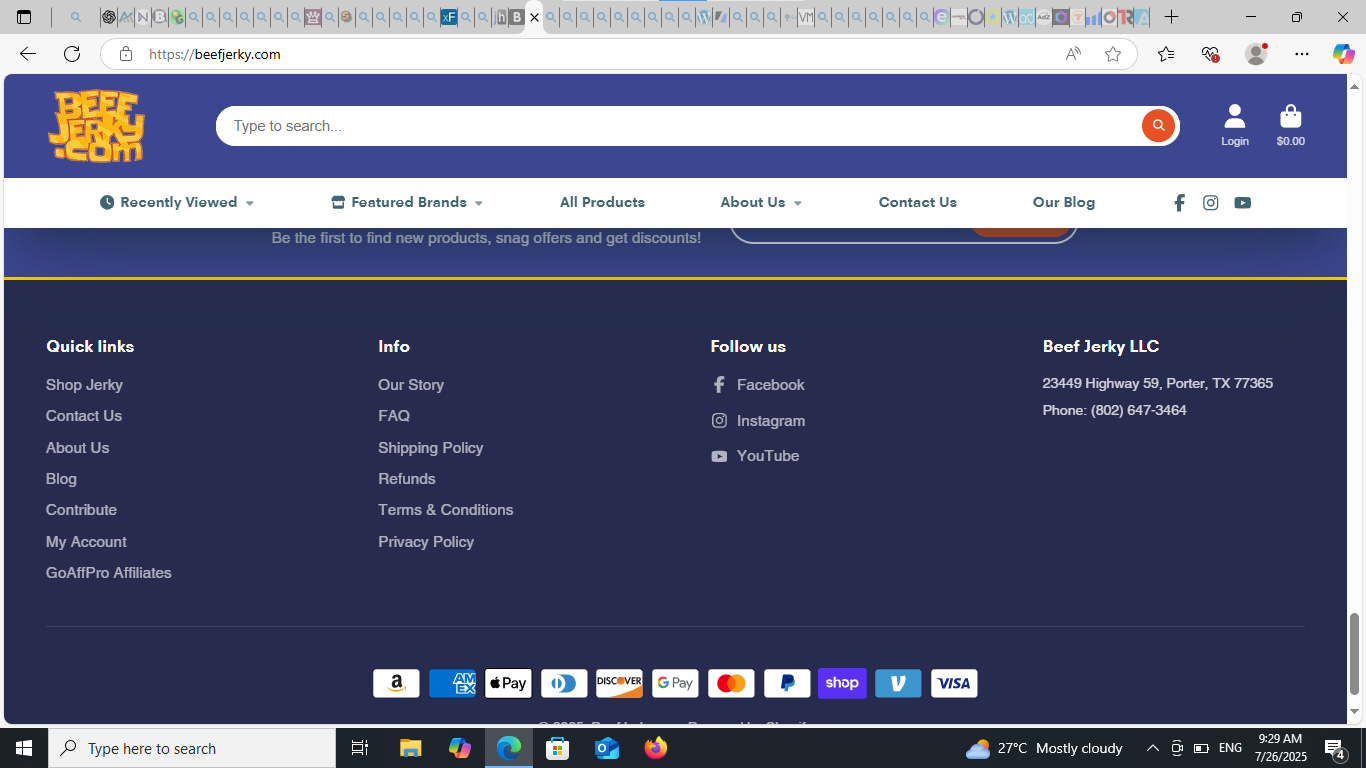Open GoAffPro Affiliates link
The image size is (1366, 768).
tap(109, 573)
